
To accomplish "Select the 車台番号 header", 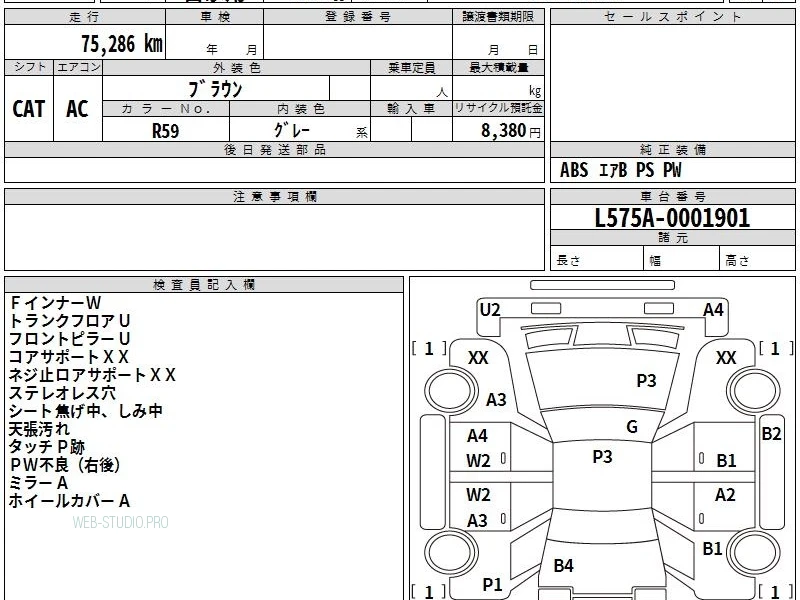I will click(x=672, y=196).
